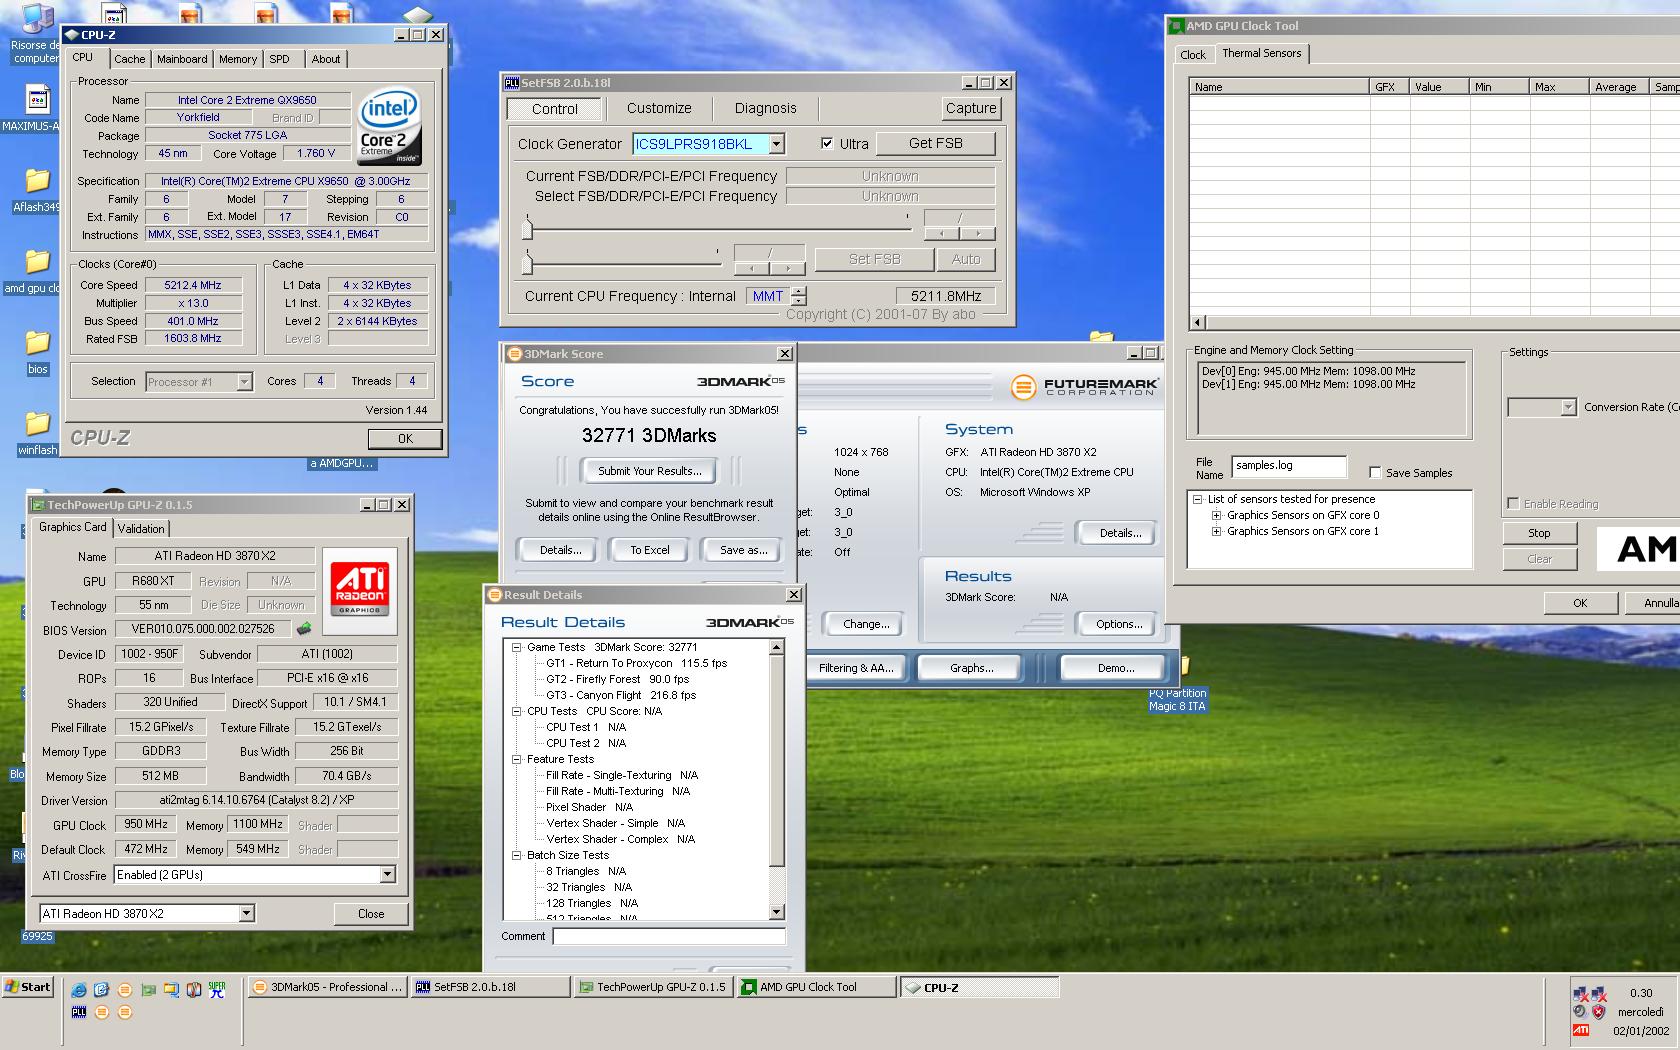This screenshot has height=1050, width=1680.
Task: Open the Aflash desktop folder
Action: [37, 190]
